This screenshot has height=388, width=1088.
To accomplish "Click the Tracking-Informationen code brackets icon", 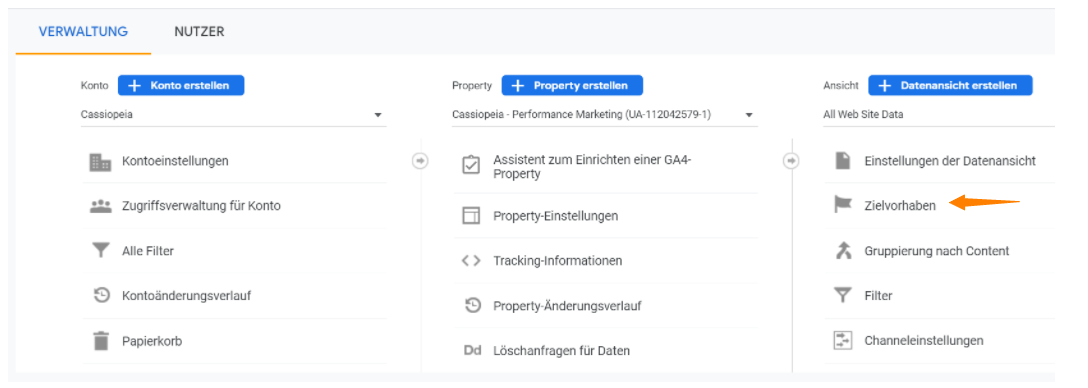I will [471, 261].
